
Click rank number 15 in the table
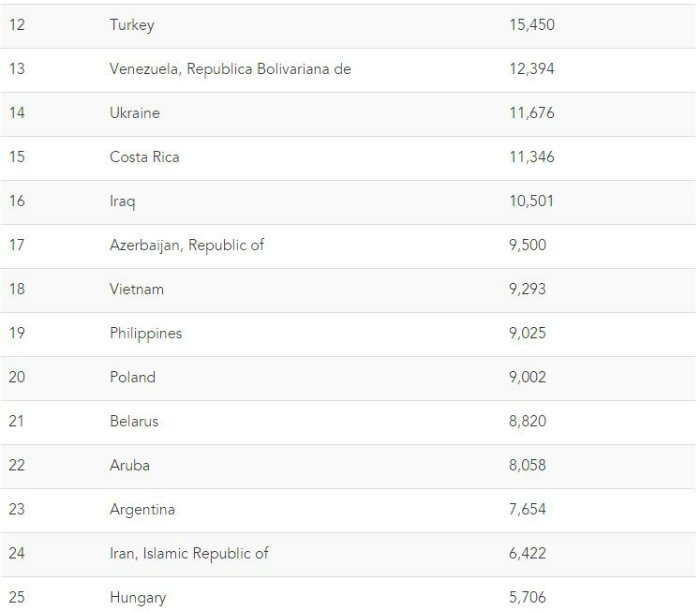click(16, 157)
